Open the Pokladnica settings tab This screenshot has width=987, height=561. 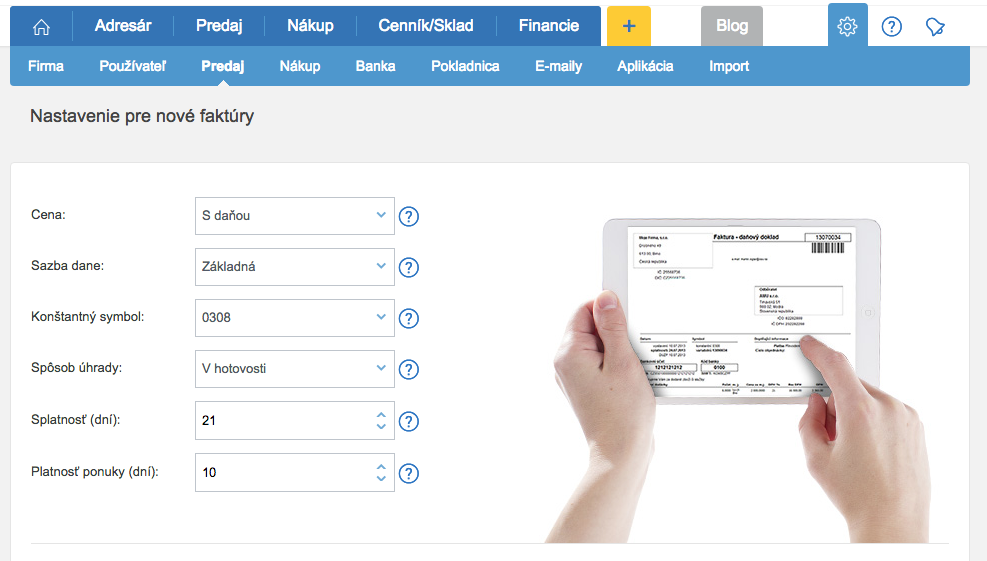coord(465,66)
